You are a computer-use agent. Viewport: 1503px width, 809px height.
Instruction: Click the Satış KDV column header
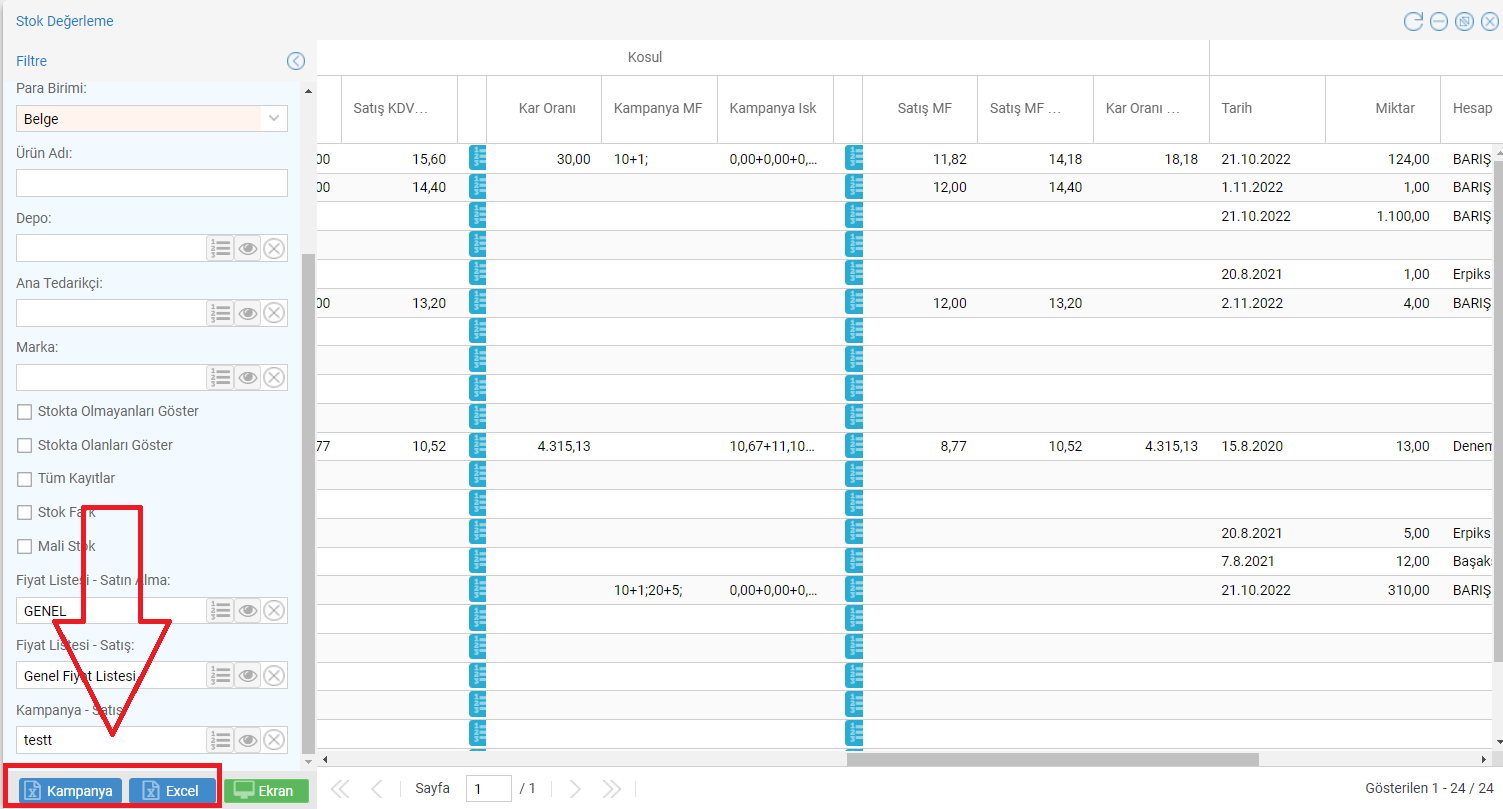click(399, 108)
